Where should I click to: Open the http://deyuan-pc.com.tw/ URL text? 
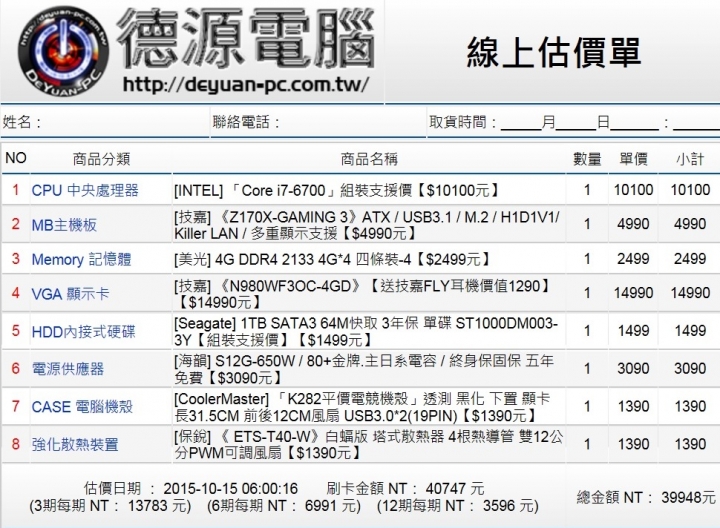click(x=246, y=84)
